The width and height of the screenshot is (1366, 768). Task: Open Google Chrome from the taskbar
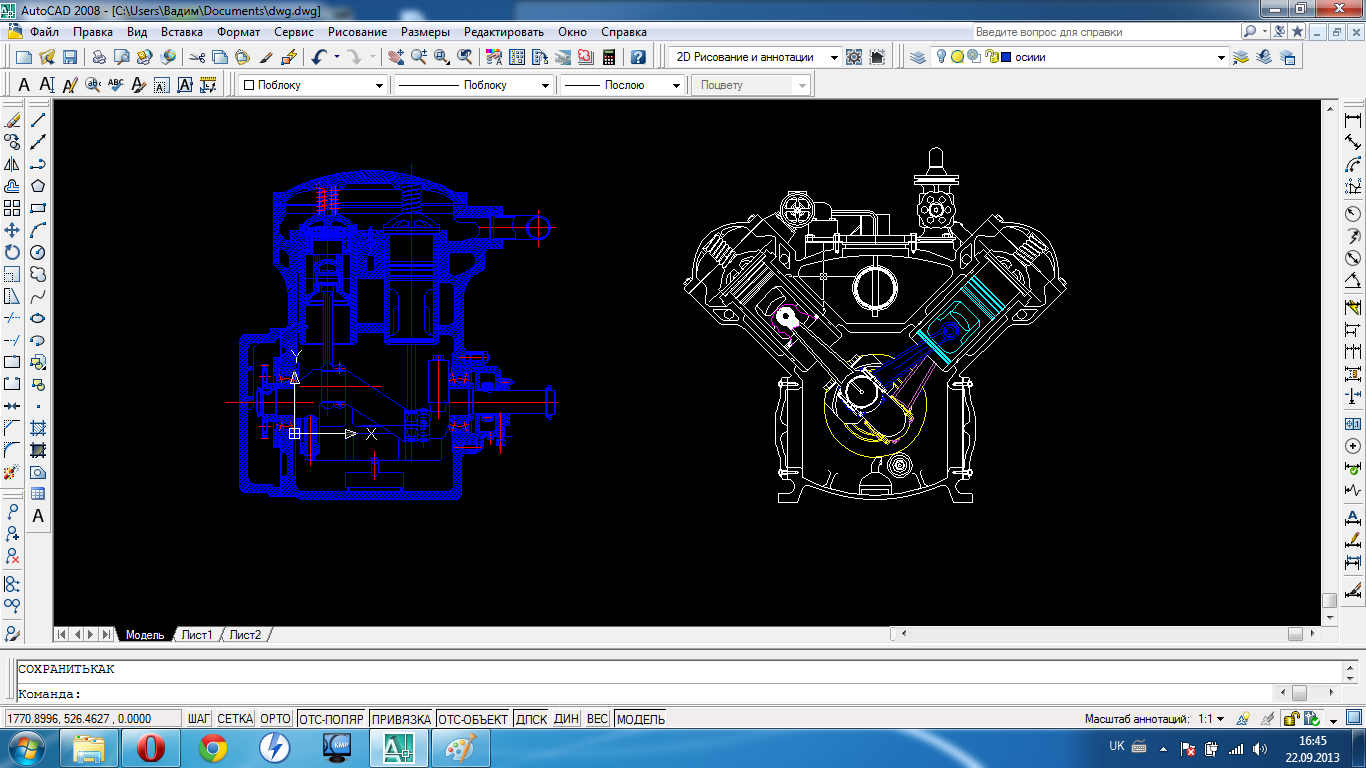(213, 747)
